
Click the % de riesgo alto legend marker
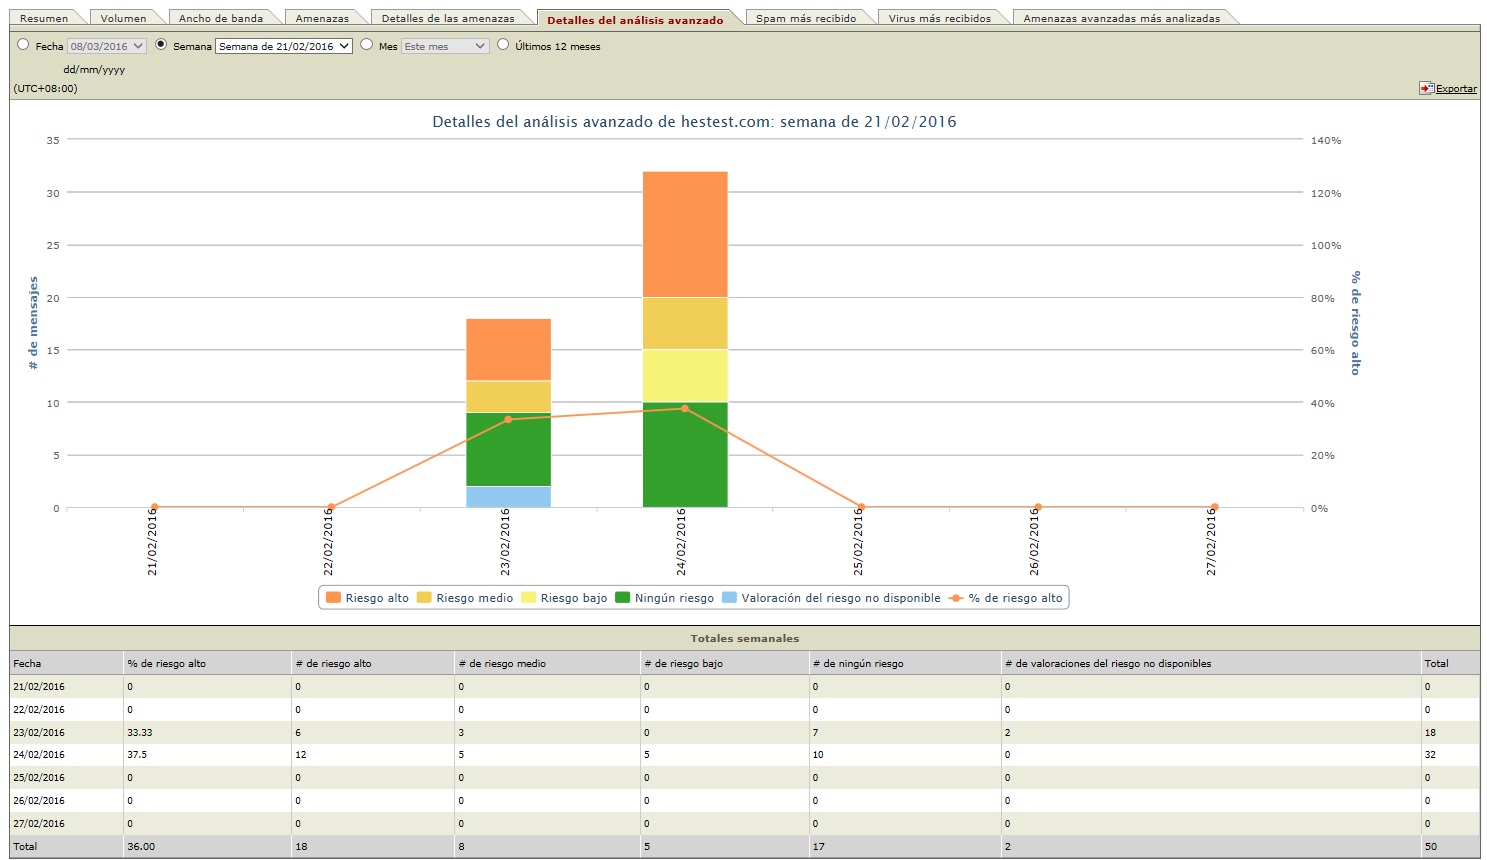pyautogui.click(x=956, y=598)
